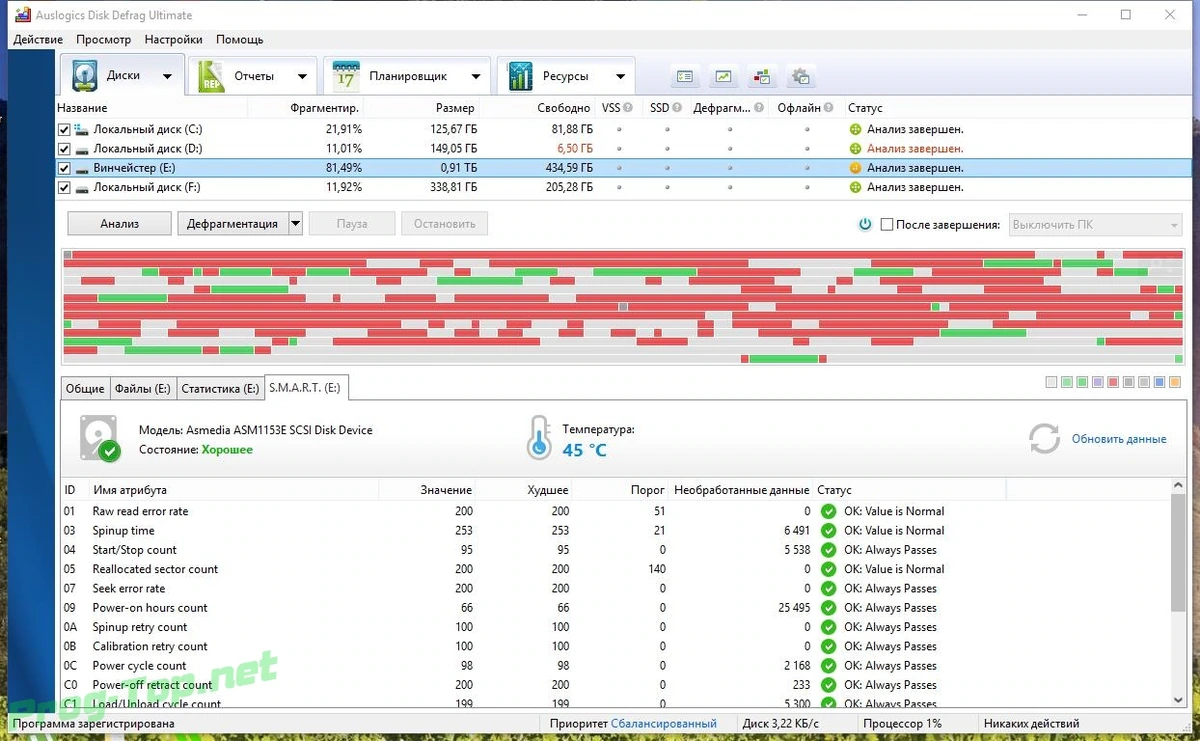This screenshot has width=1200, height=741.
Task: Uncheck the Локальный диск (C:) checkbox
Action: 64,129
